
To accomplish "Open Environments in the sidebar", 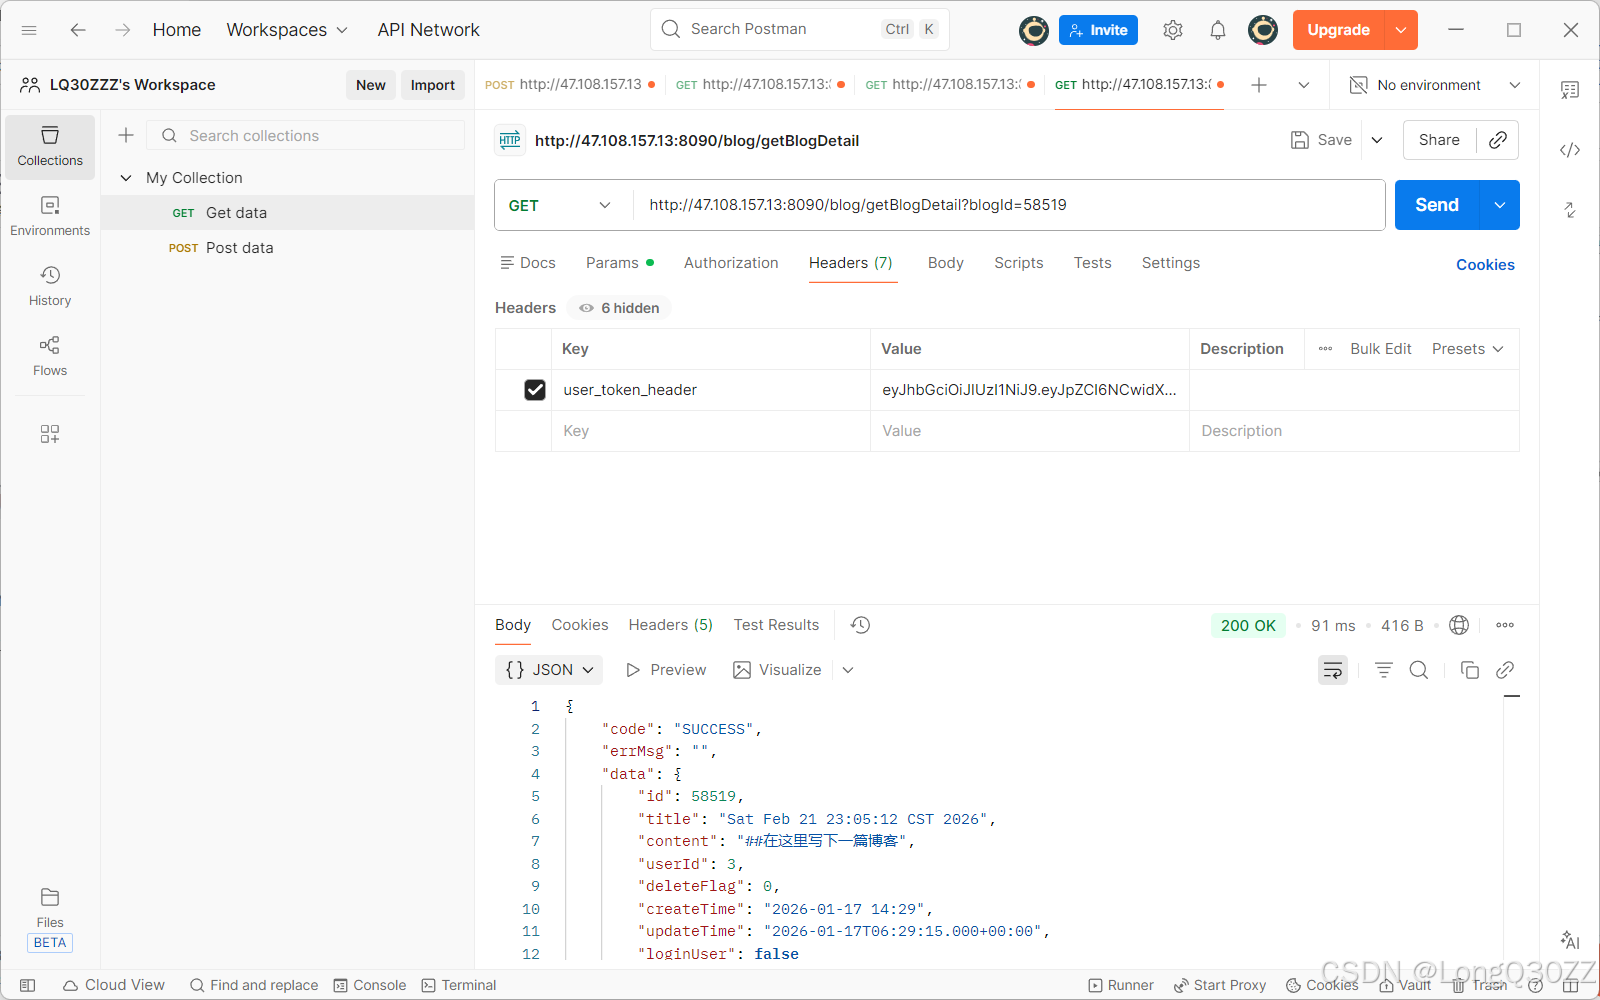I will (x=50, y=217).
